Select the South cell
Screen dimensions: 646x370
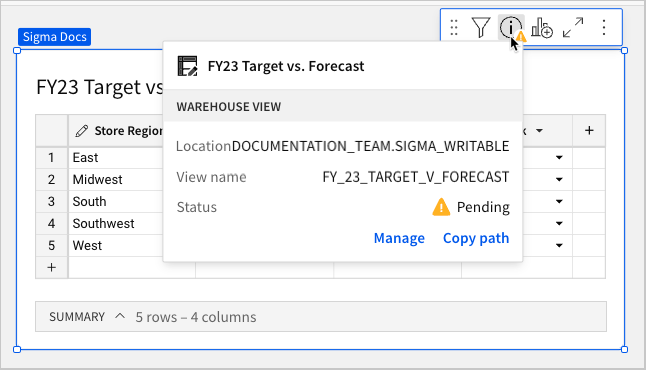tap(116, 201)
